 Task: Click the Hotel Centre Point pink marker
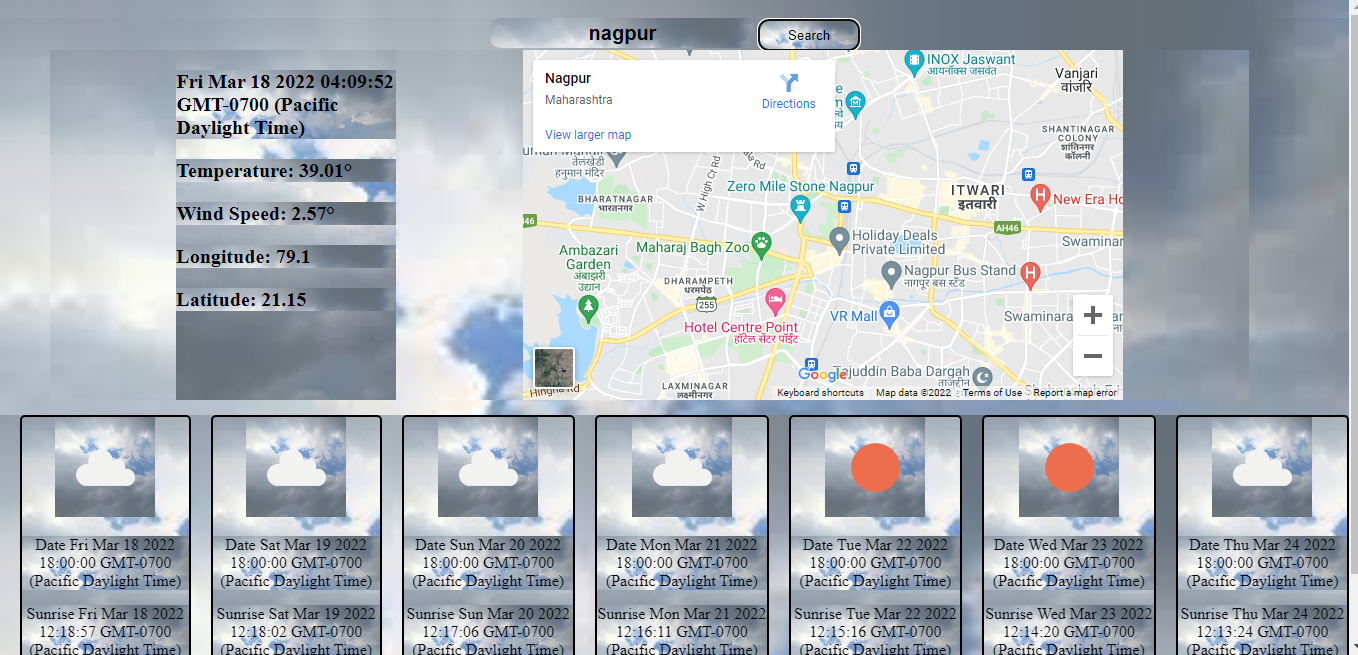775,300
